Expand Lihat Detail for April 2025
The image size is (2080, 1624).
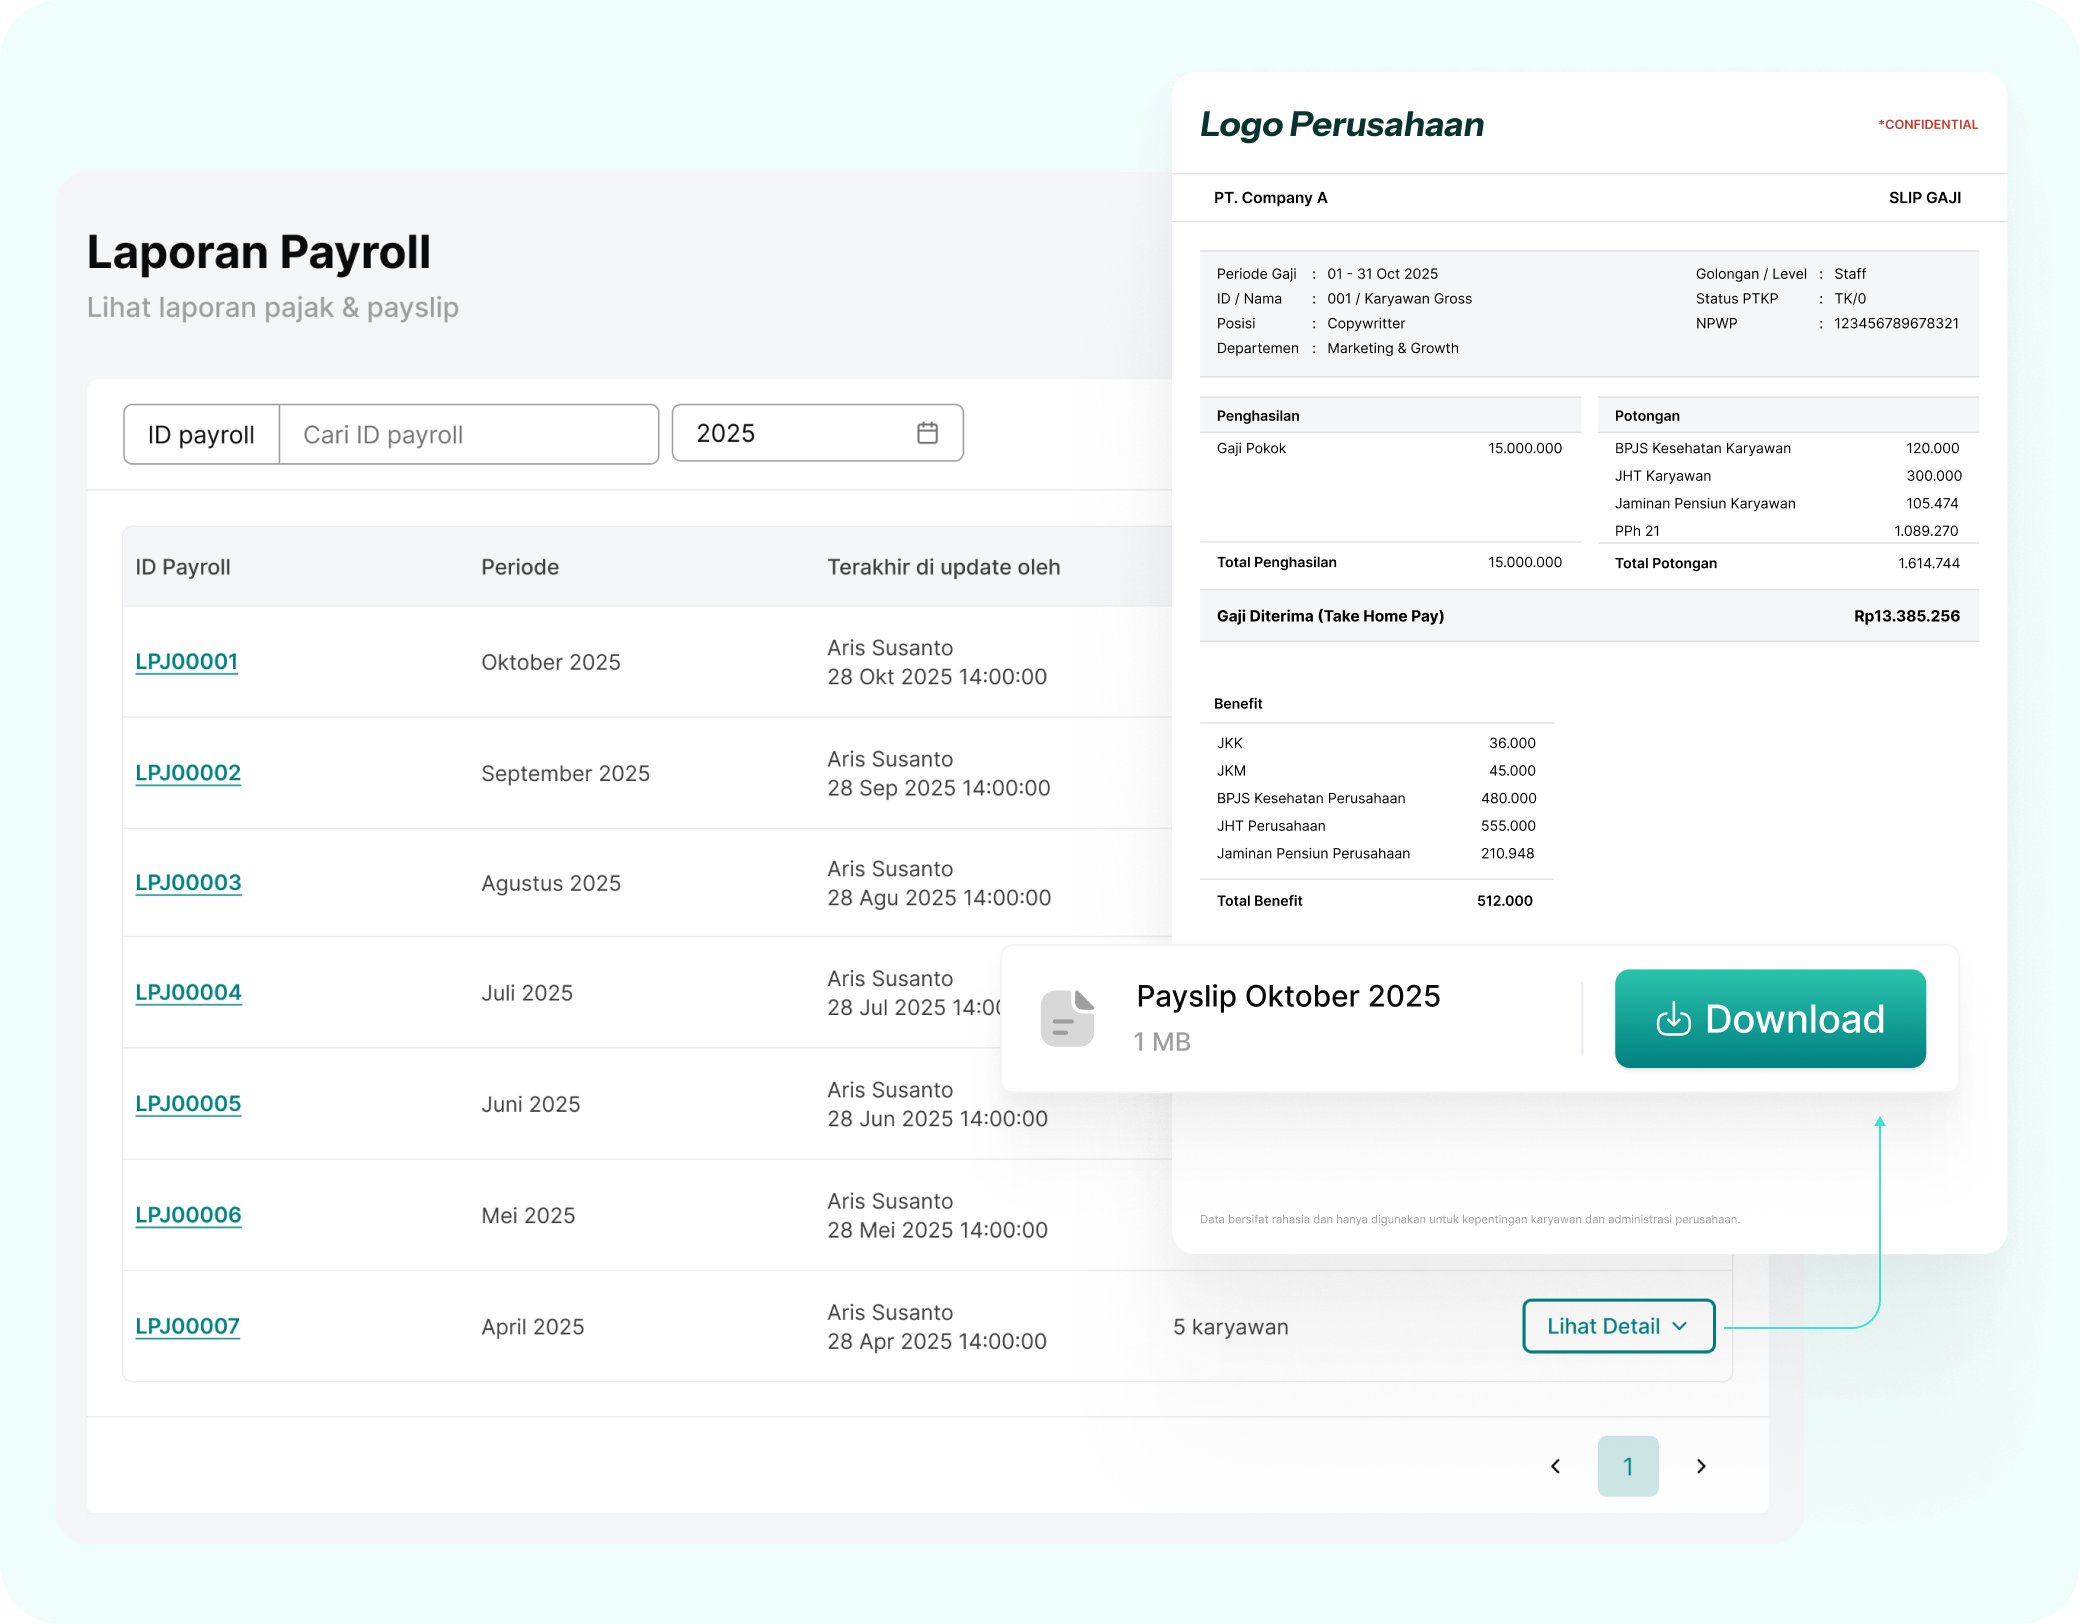click(1617, 1326)
